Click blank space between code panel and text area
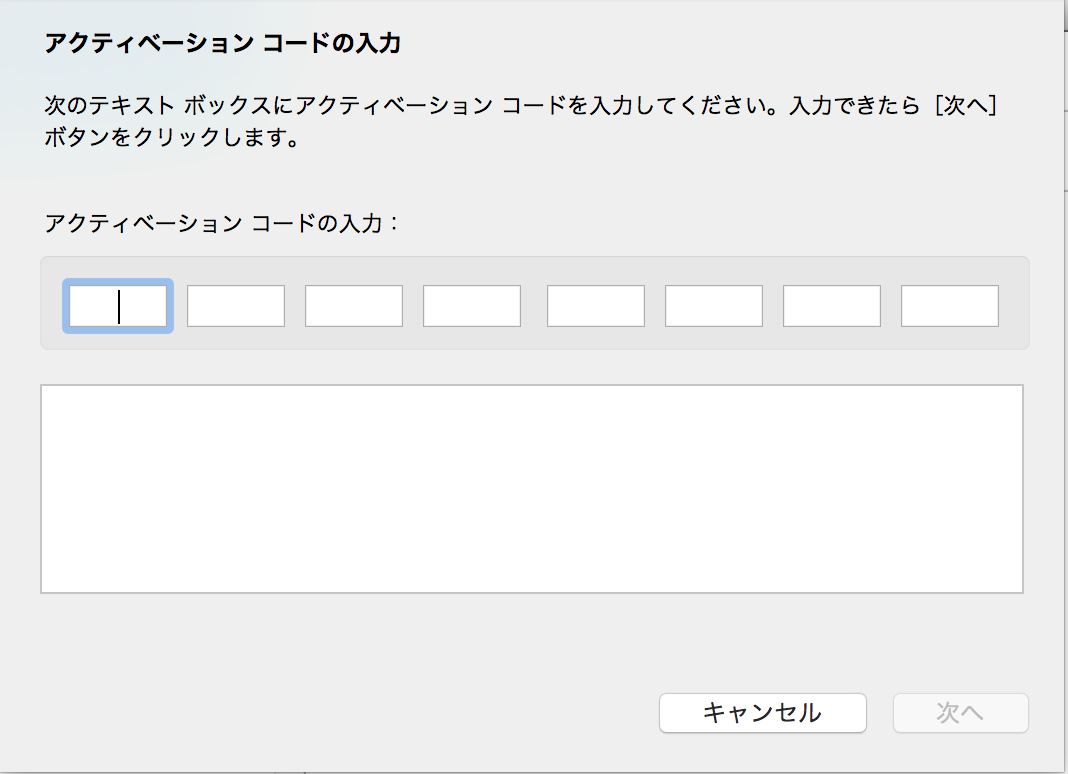This screenshot has height=774, width=1068. coord(532,367)
